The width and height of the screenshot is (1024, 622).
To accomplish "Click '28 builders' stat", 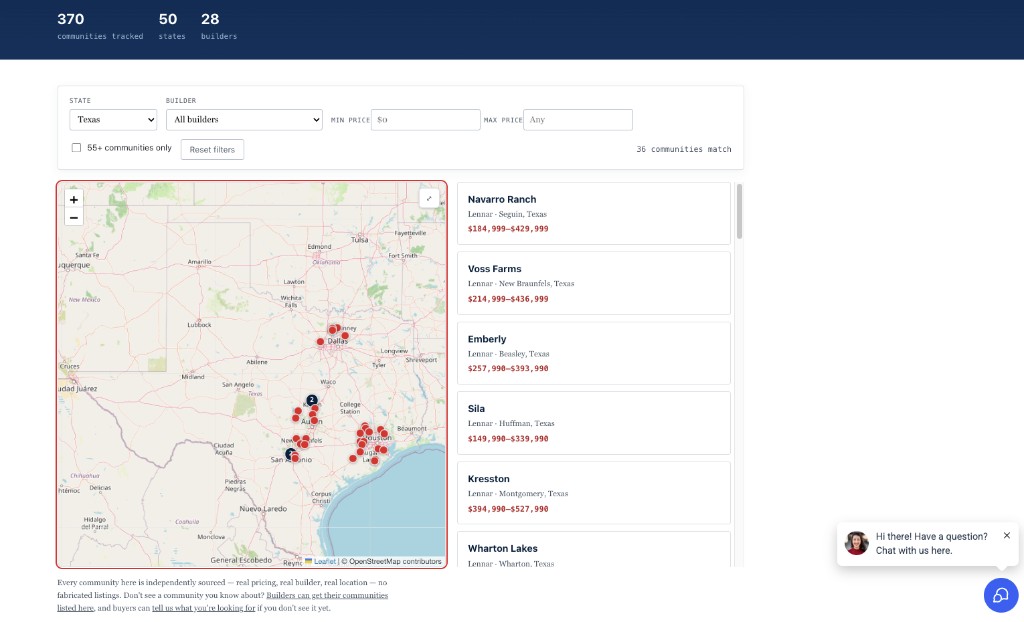I will [x=219, y=26].
